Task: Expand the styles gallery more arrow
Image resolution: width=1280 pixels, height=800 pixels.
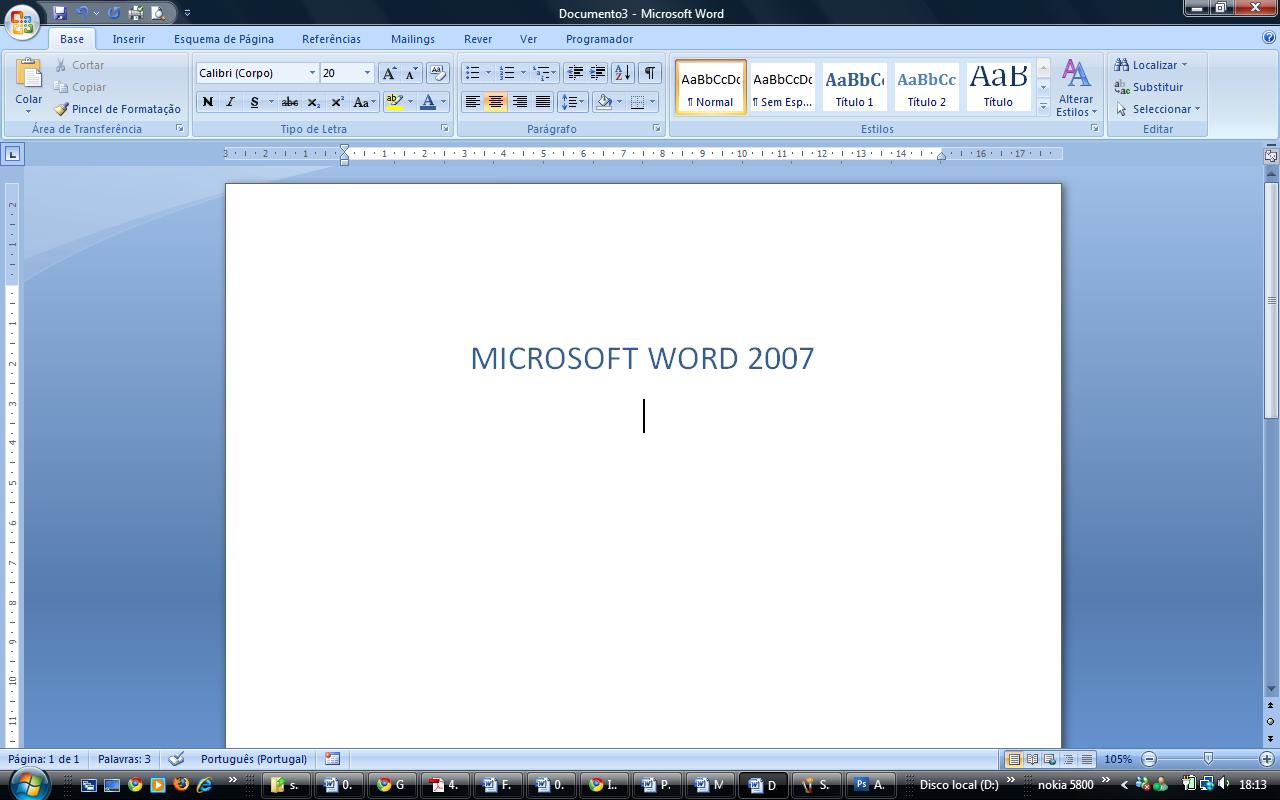Action: tap(1043, 105)
